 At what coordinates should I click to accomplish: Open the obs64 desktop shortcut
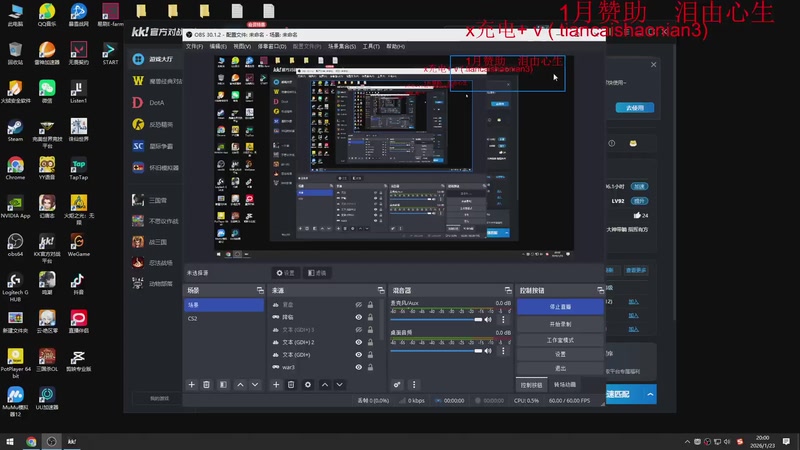(15, 244)
